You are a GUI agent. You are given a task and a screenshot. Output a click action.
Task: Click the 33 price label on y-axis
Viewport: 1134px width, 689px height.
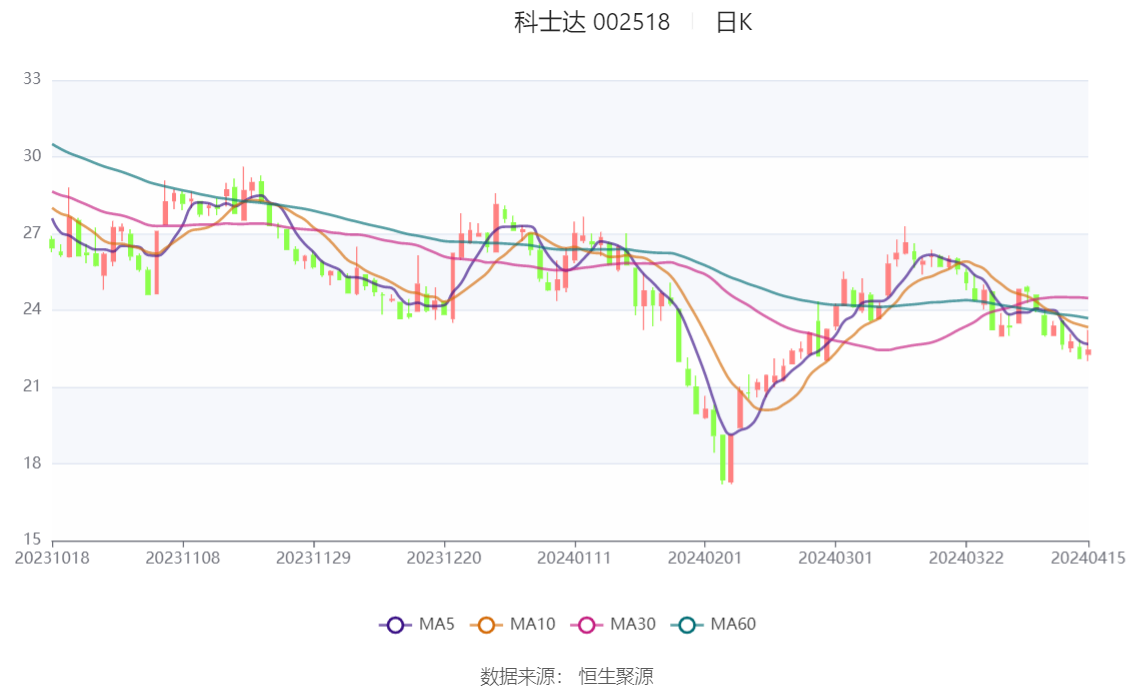pyautogui.click(x=32, y=79)
